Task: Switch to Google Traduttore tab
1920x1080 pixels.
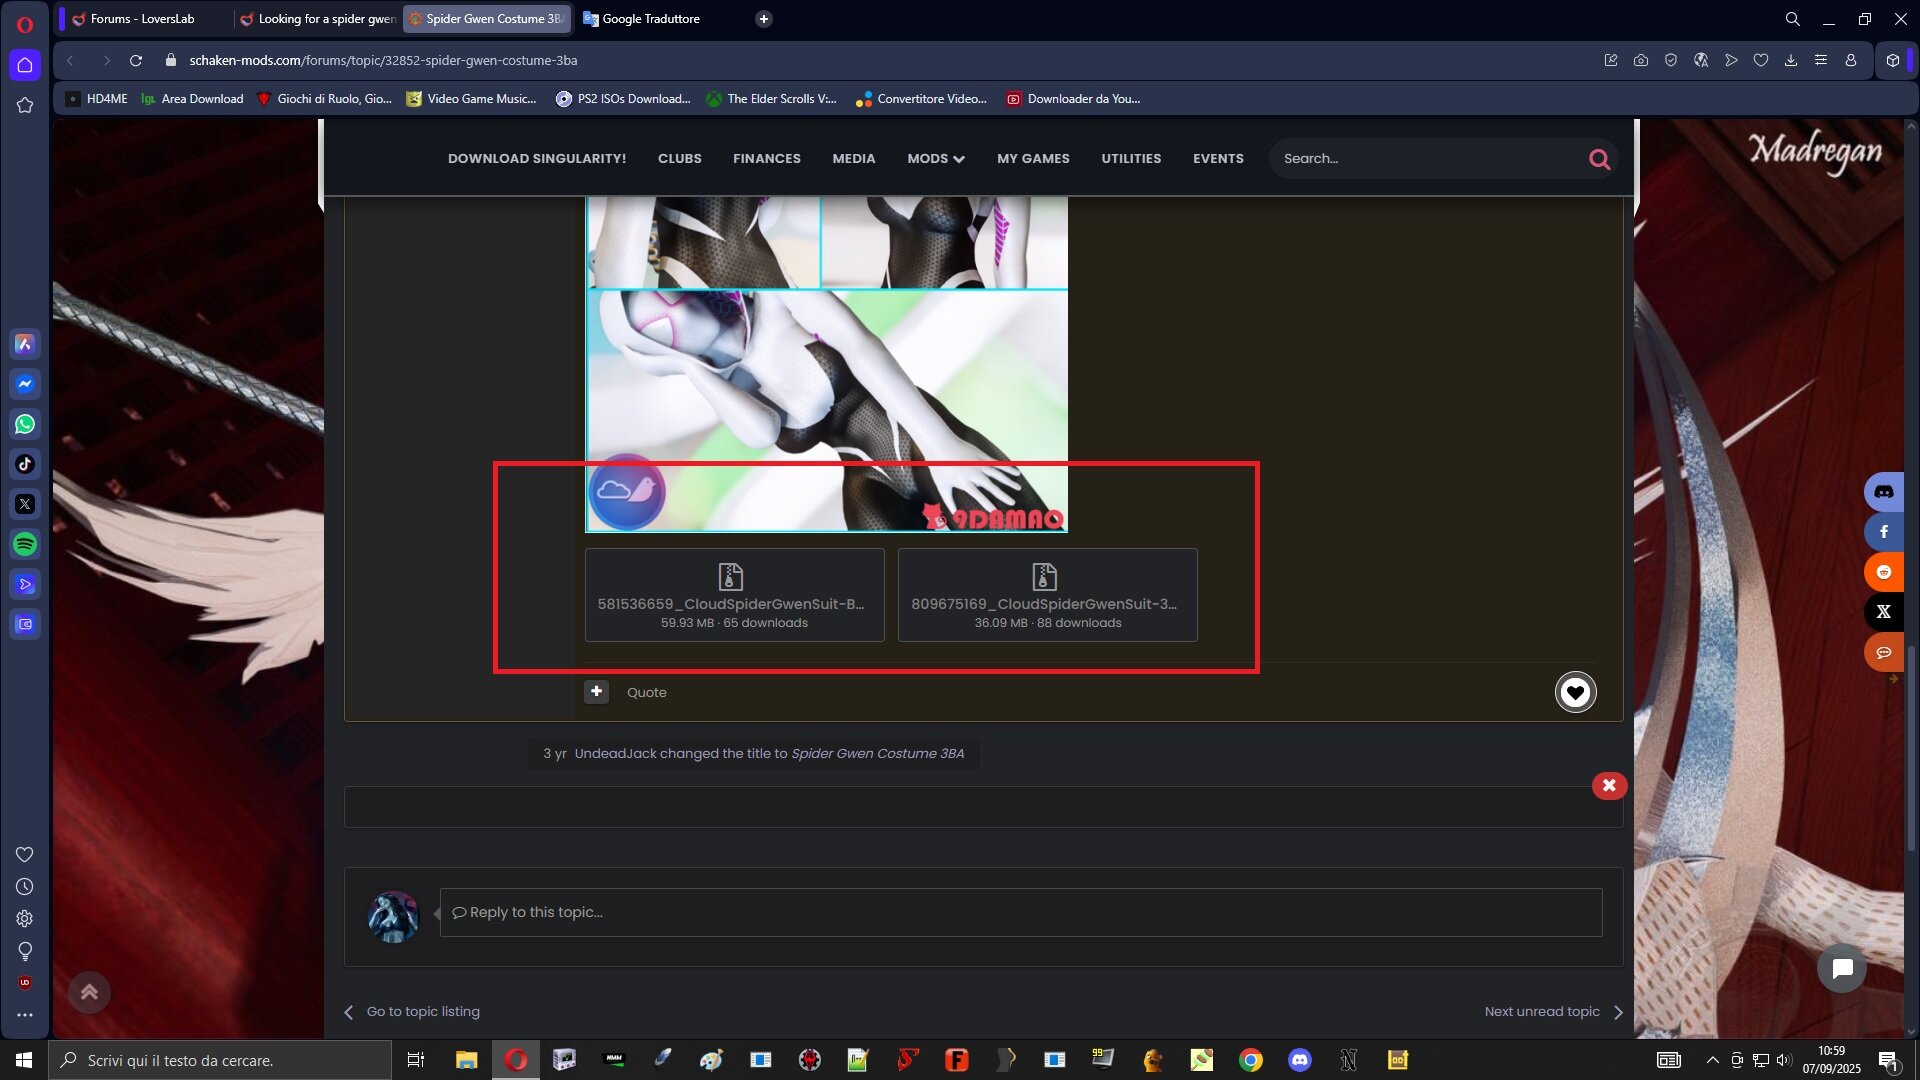Action: [650, 19]
